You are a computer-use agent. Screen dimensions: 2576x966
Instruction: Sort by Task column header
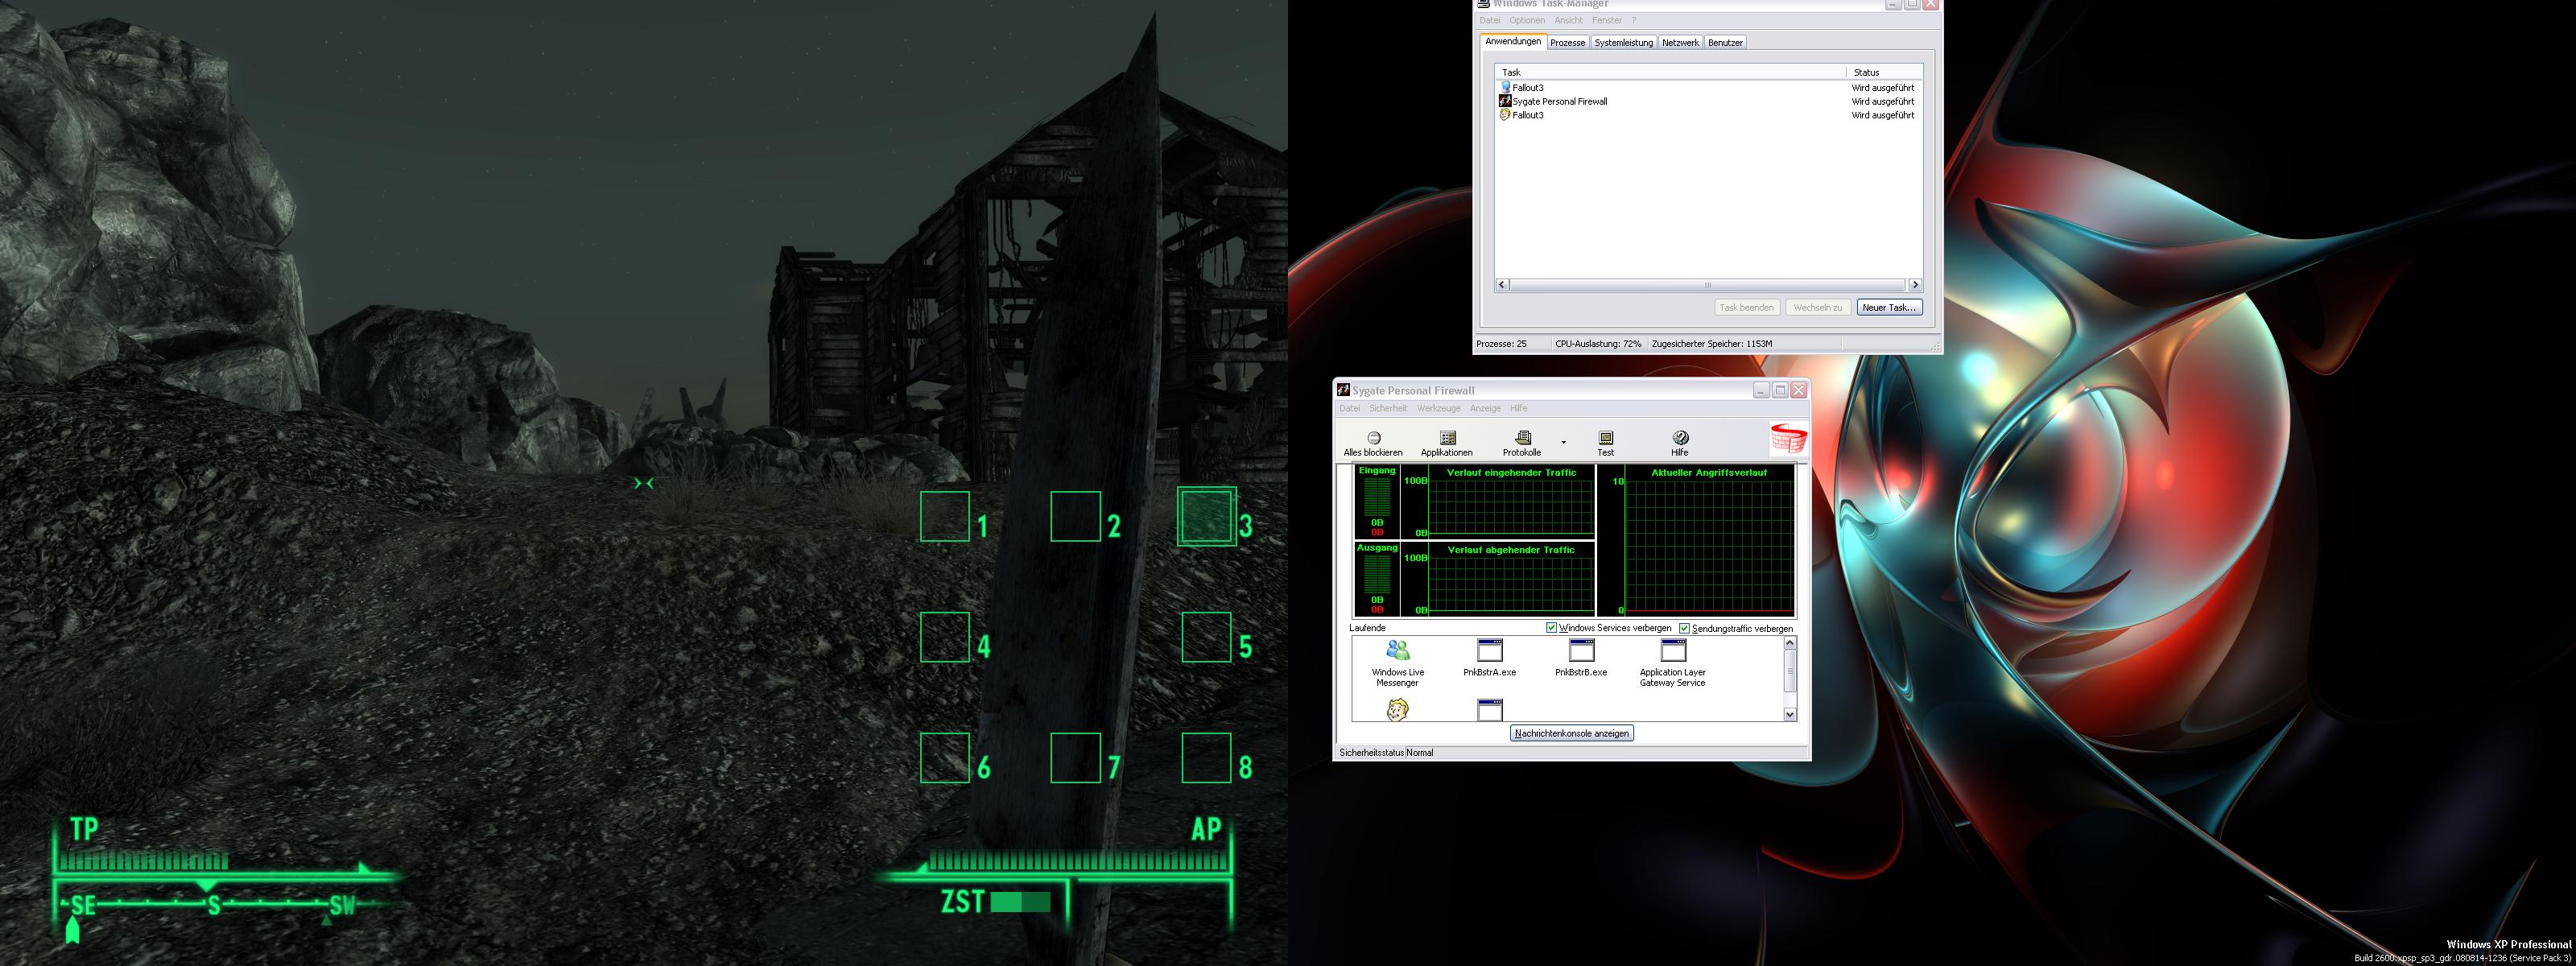[x=1670, y=72]
